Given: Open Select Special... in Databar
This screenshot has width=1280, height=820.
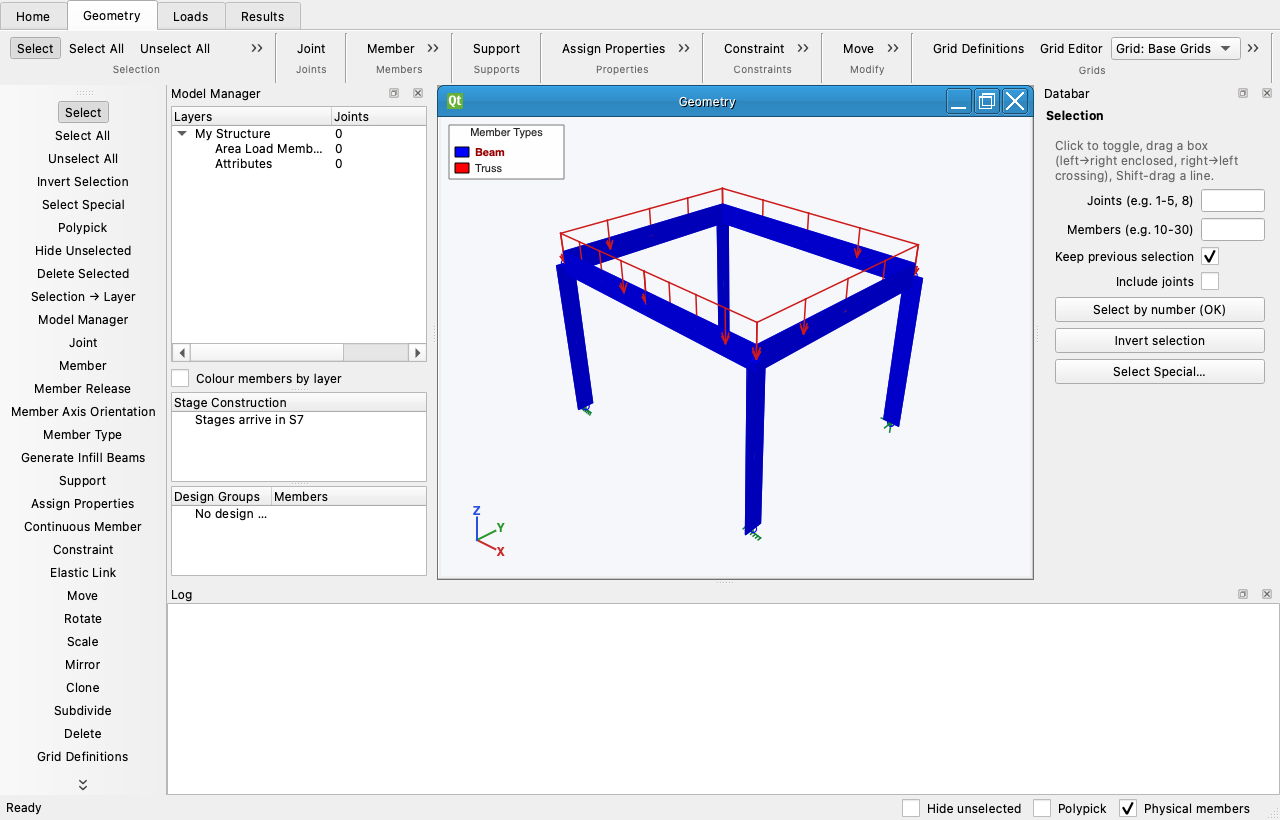Looking at the screenshot, I should (x=1159, y=371).
